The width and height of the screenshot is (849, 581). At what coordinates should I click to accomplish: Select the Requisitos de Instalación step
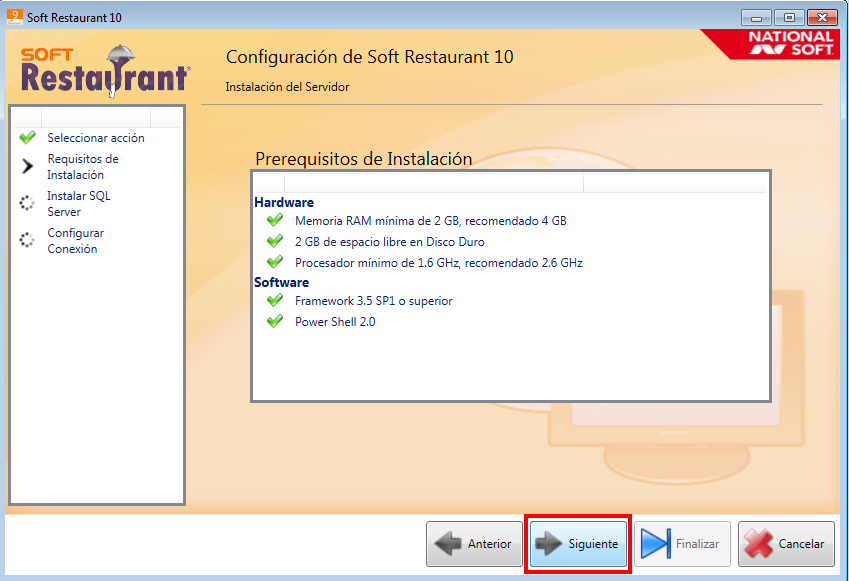tap(83, 167)
